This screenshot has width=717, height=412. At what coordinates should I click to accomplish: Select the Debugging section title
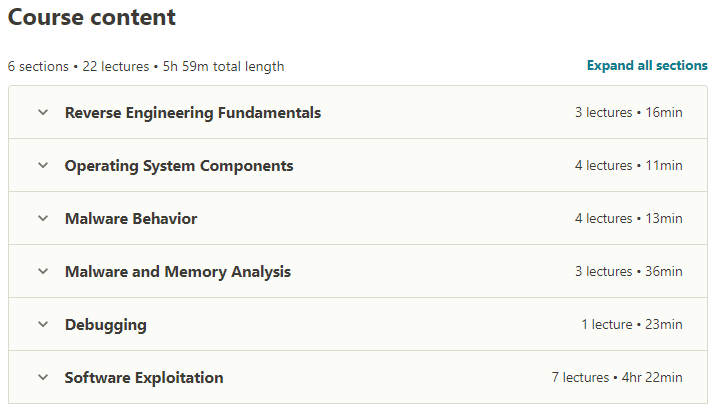(106, 325)
